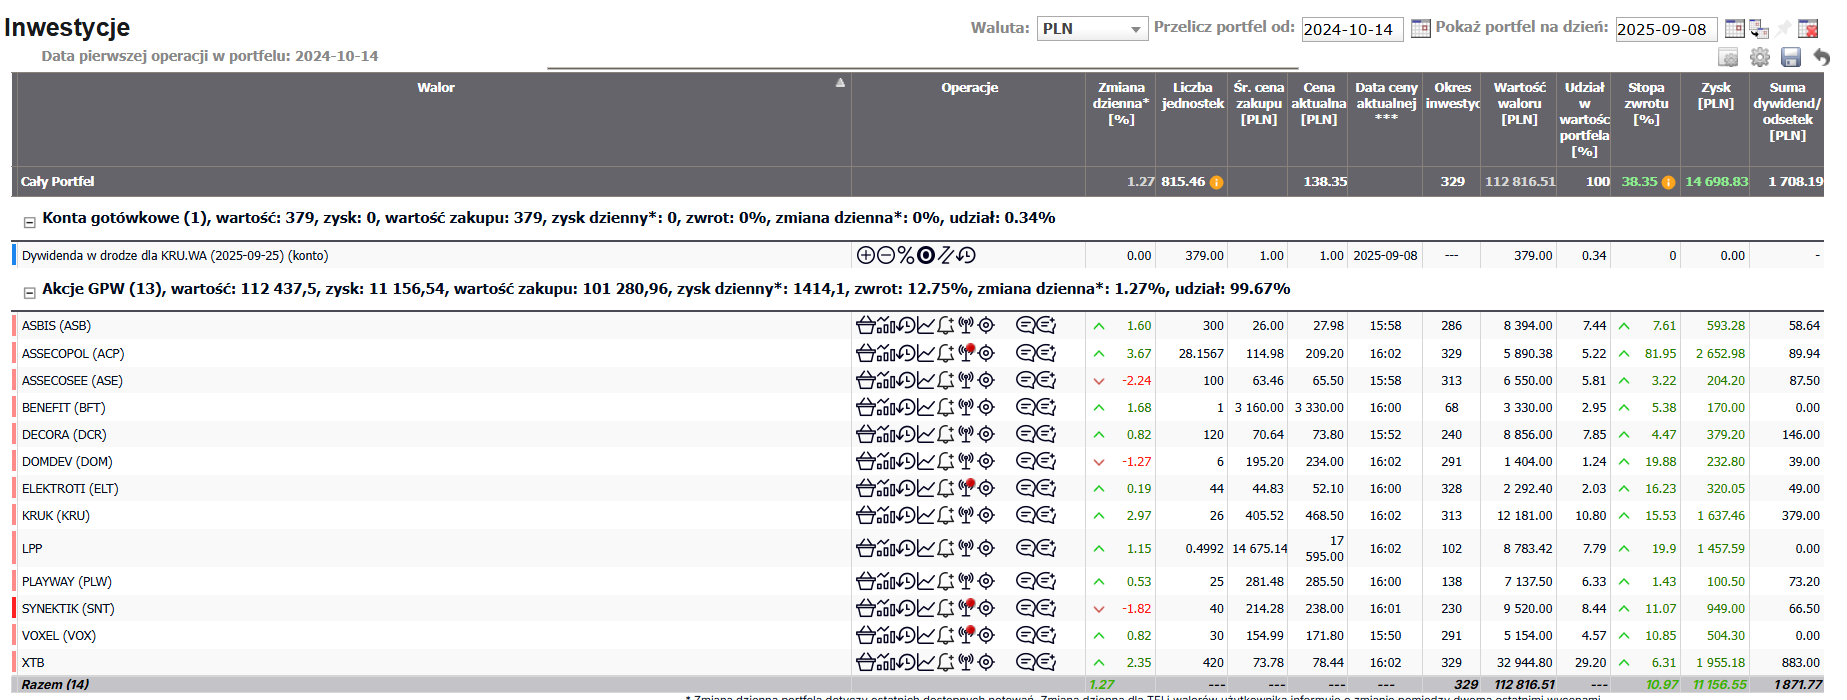Open operation history clock icon for XTB
Screen dimensions: 1847x700
coord(906,663)
